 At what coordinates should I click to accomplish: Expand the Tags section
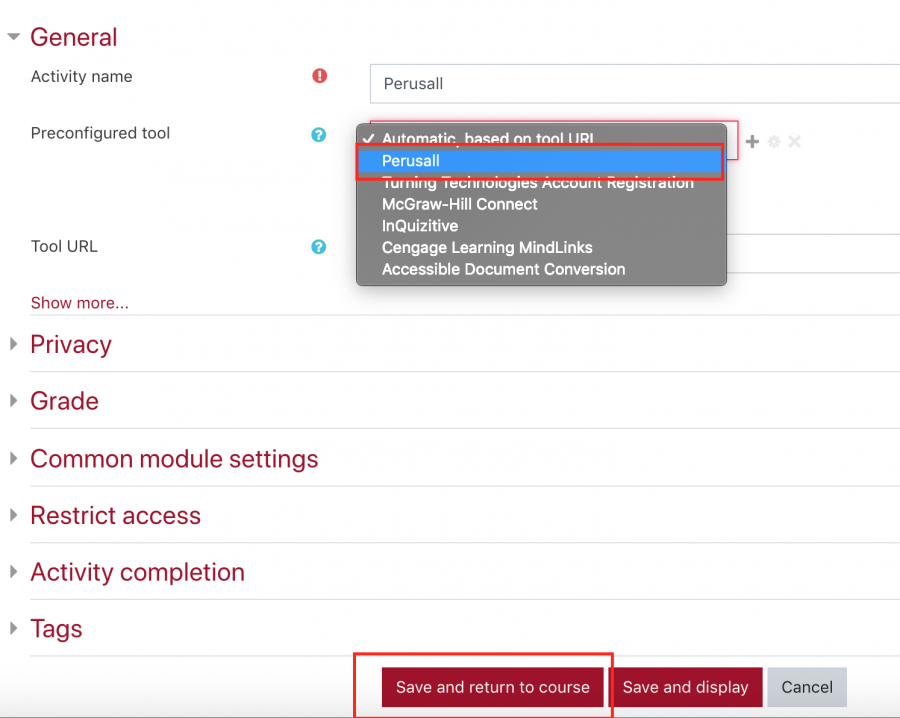tap(14, 628)
